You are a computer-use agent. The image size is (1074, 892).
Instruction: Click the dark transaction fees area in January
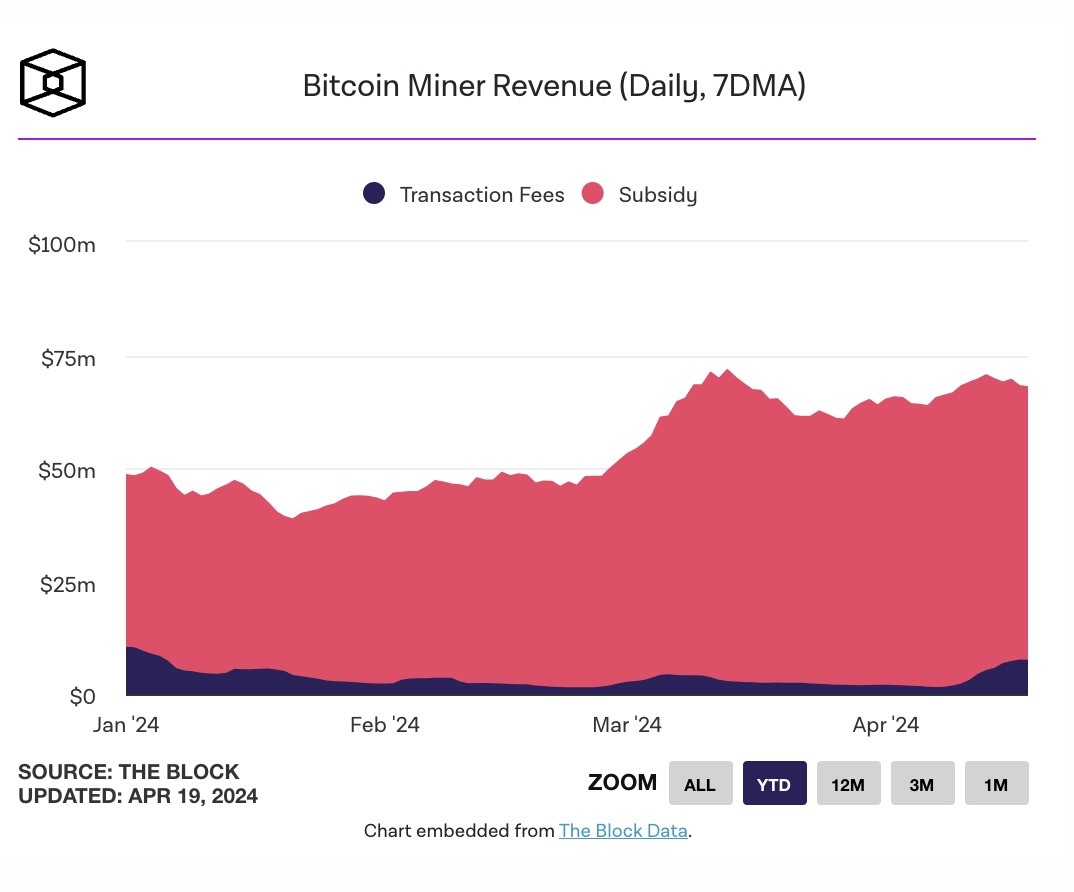tap(158, 675)
